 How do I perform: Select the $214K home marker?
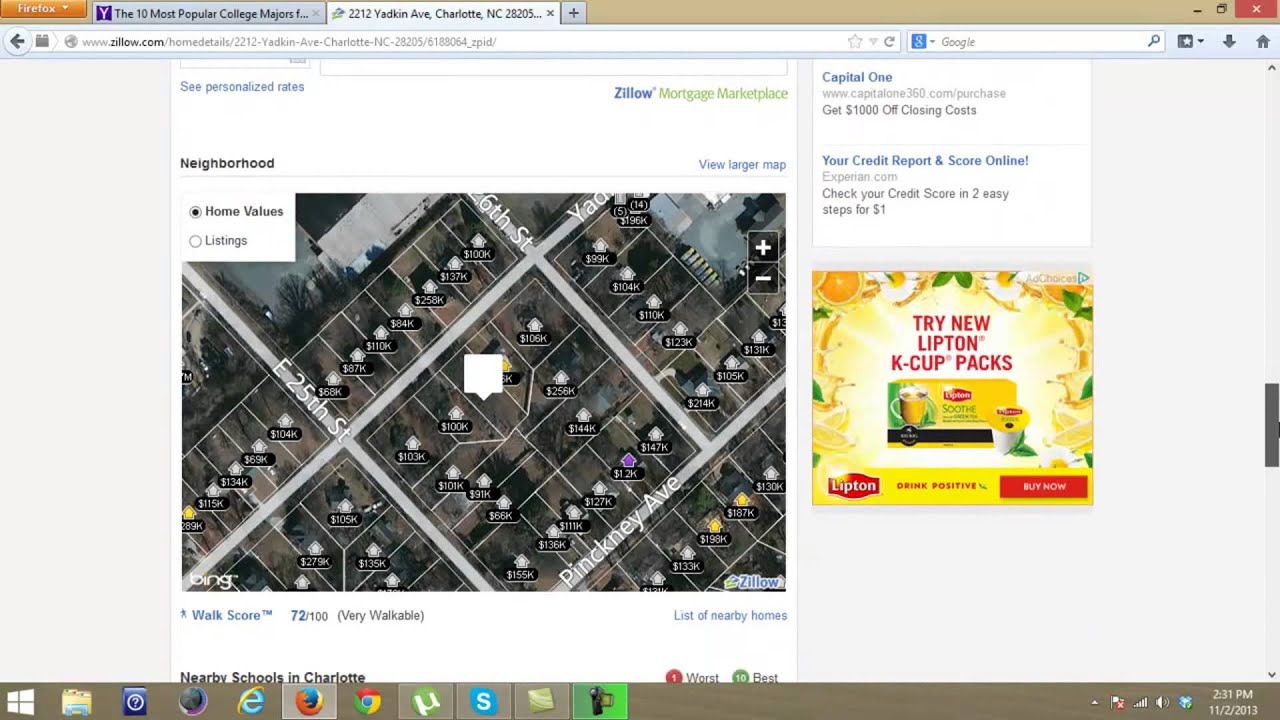coord(701,398)
